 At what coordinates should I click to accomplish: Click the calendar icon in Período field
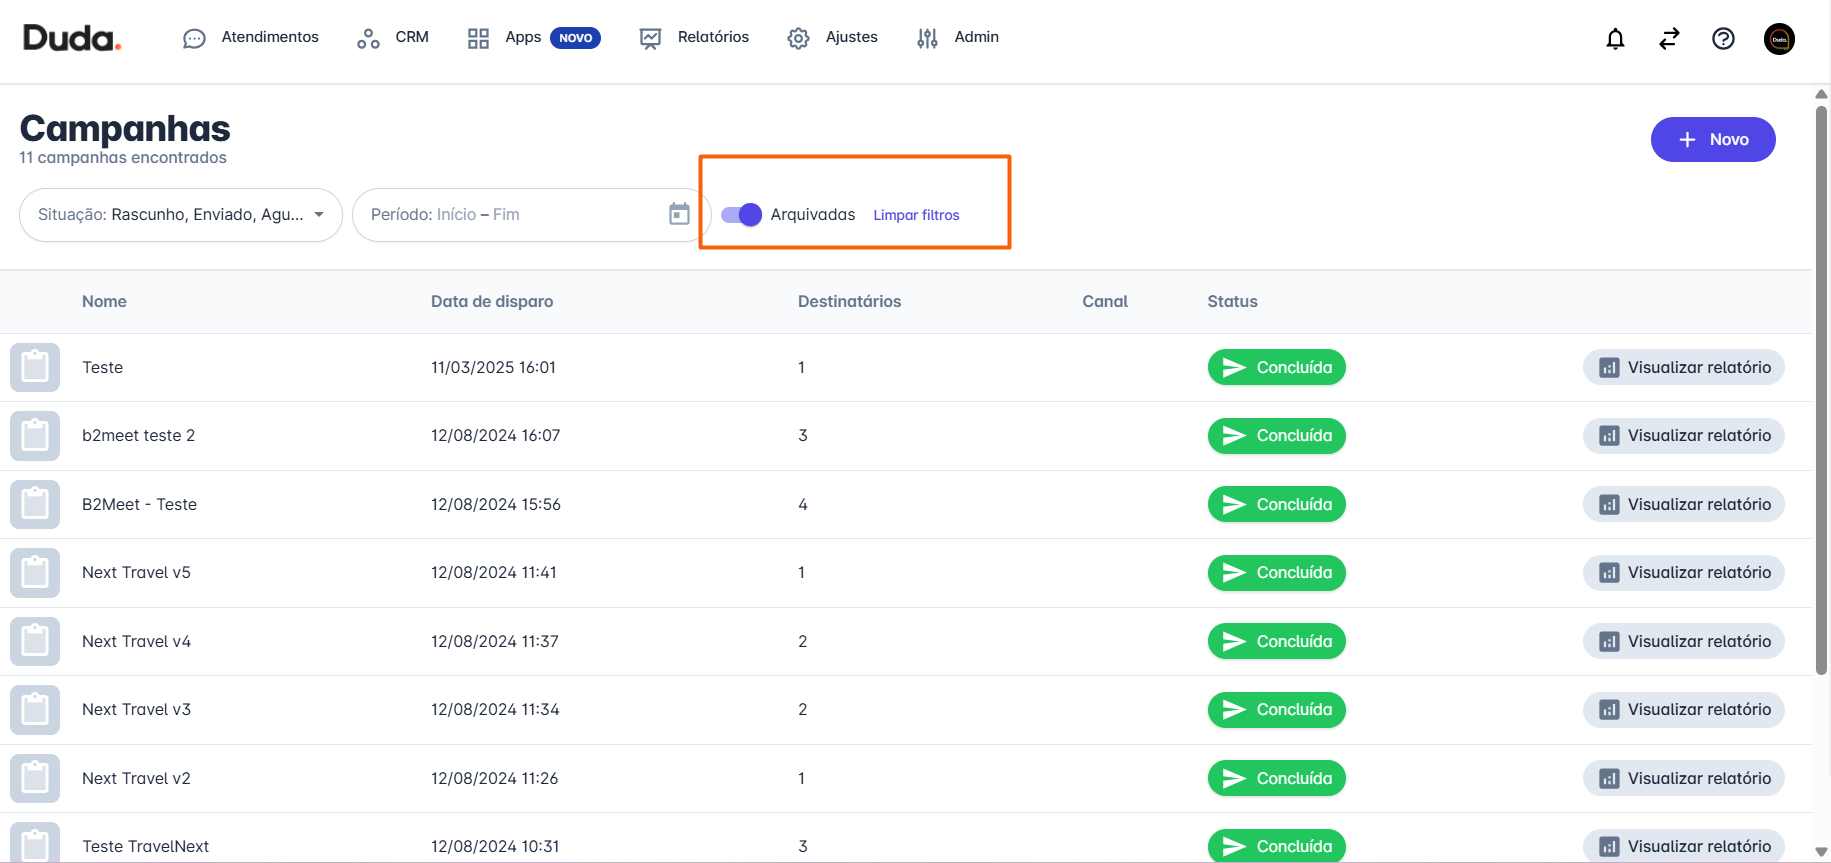pyautogui.click(x=679, y=214)
